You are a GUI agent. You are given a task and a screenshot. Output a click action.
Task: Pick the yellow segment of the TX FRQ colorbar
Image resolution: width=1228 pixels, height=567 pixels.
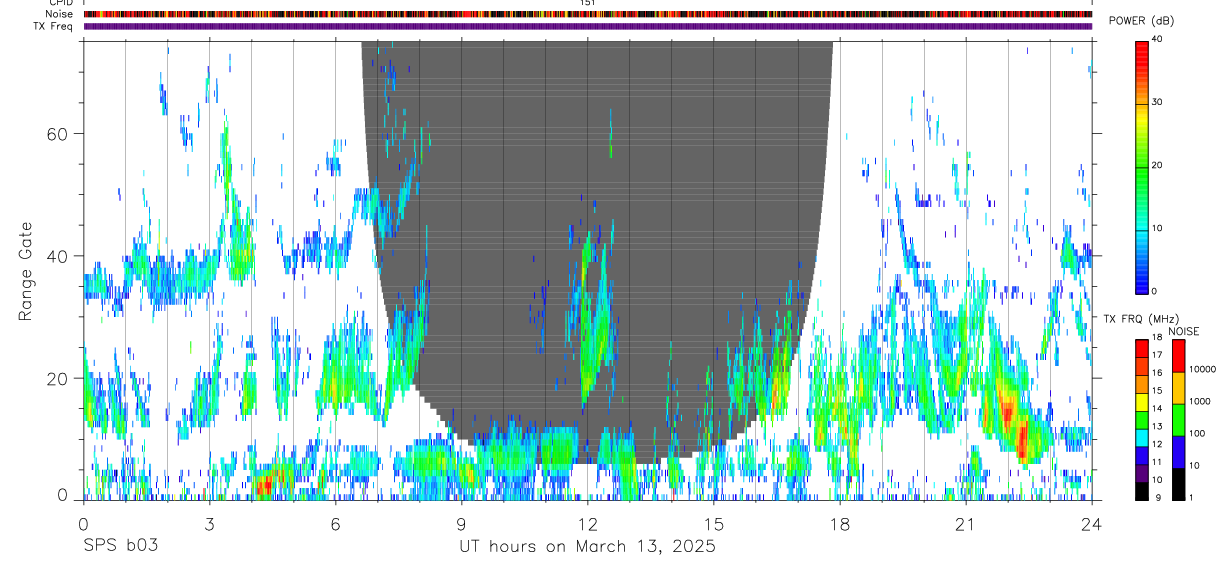click(x=1141, y=401)
